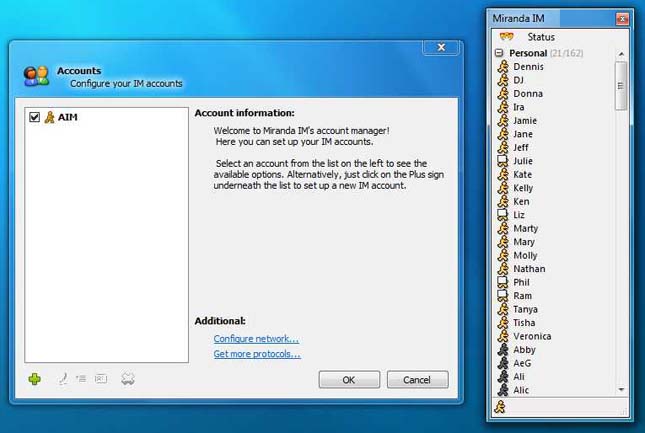Click the Miranda IM title bar
Viewport: 645px width, 433px height.
[x=551, y=19]
